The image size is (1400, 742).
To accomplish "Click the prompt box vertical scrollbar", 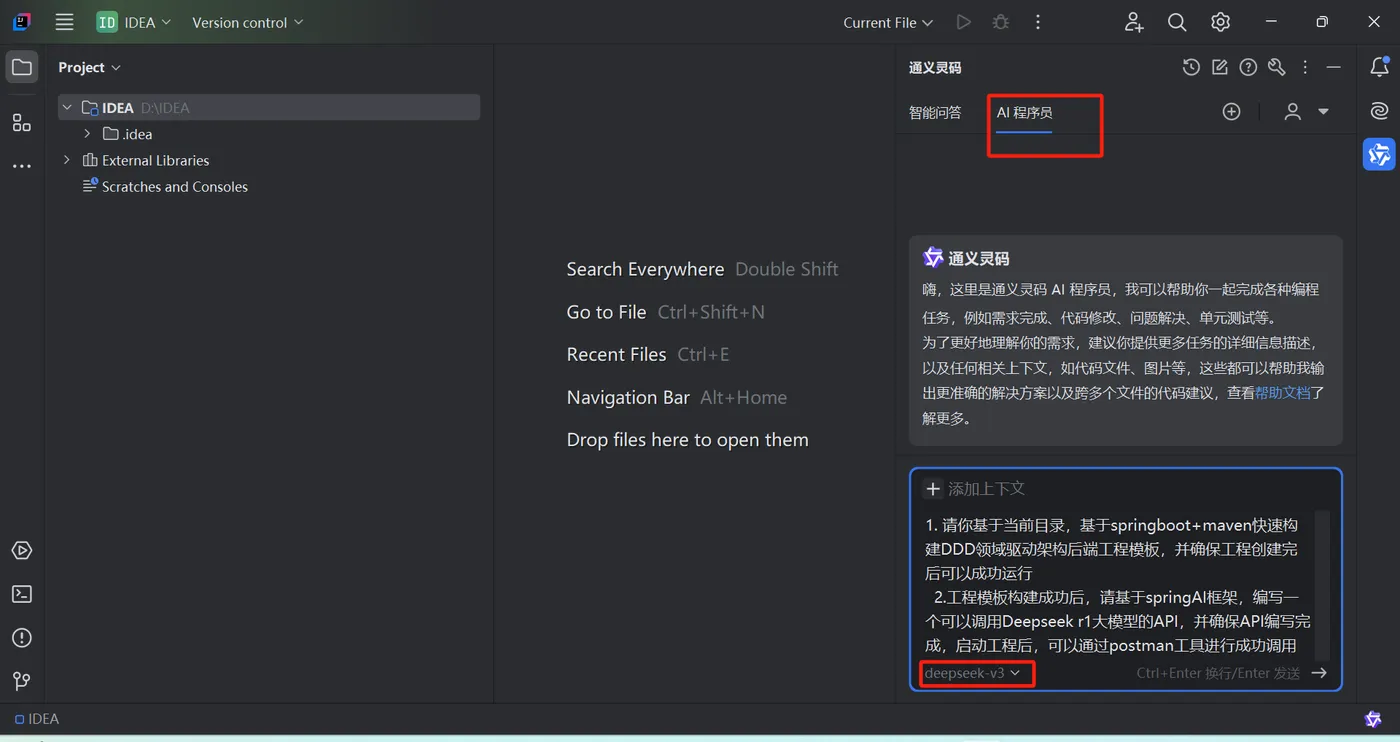I will [x=1322, y=584].
